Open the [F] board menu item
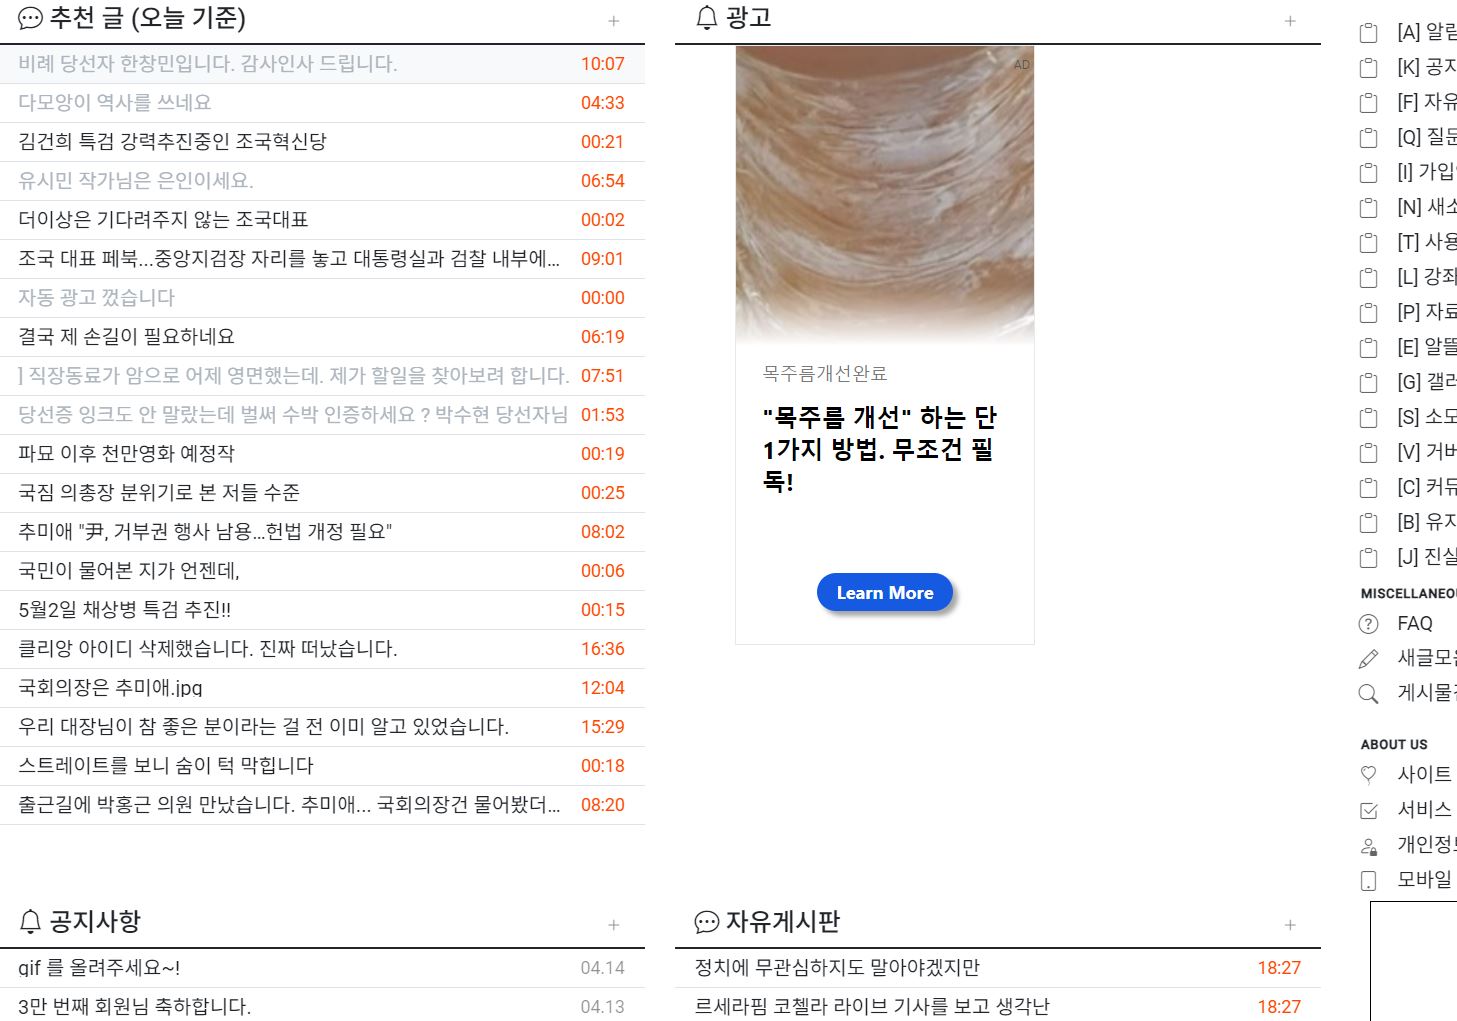The image size is (1457, 1021). pos(1427,103)
